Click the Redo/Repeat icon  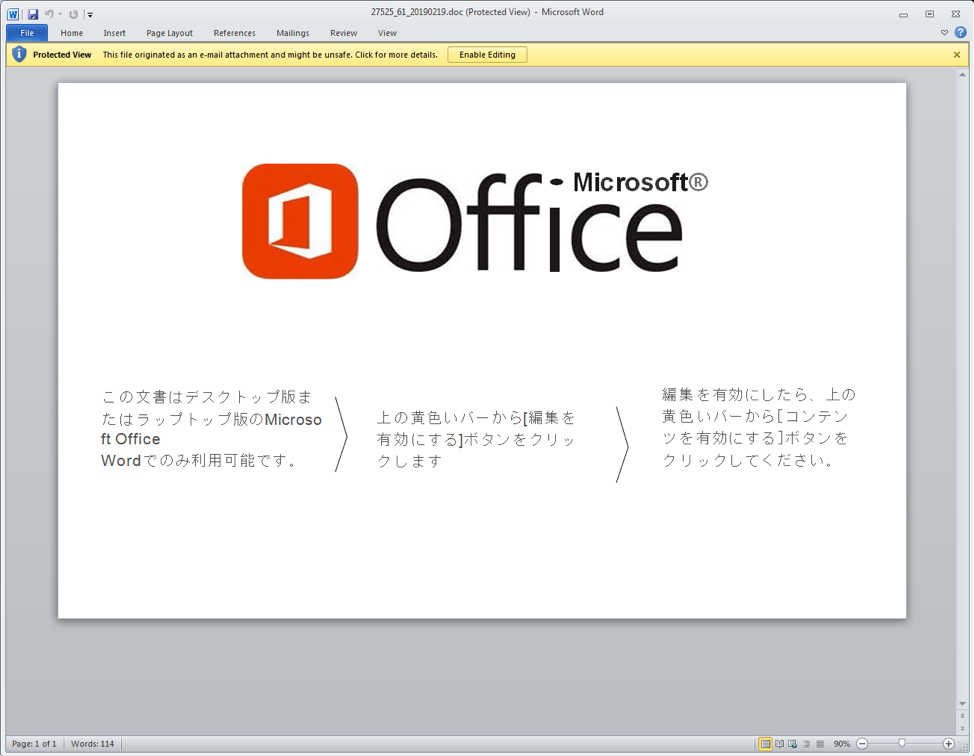(x=73, y=14)
